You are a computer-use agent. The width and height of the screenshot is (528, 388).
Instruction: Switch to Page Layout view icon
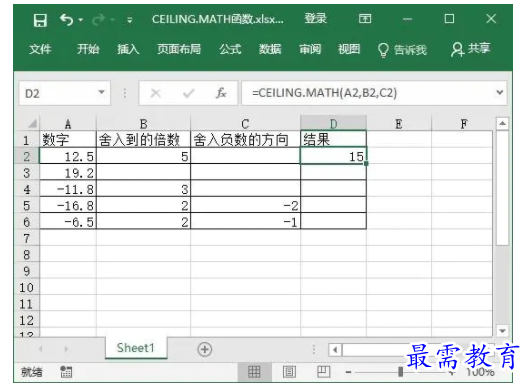(289, 372)
